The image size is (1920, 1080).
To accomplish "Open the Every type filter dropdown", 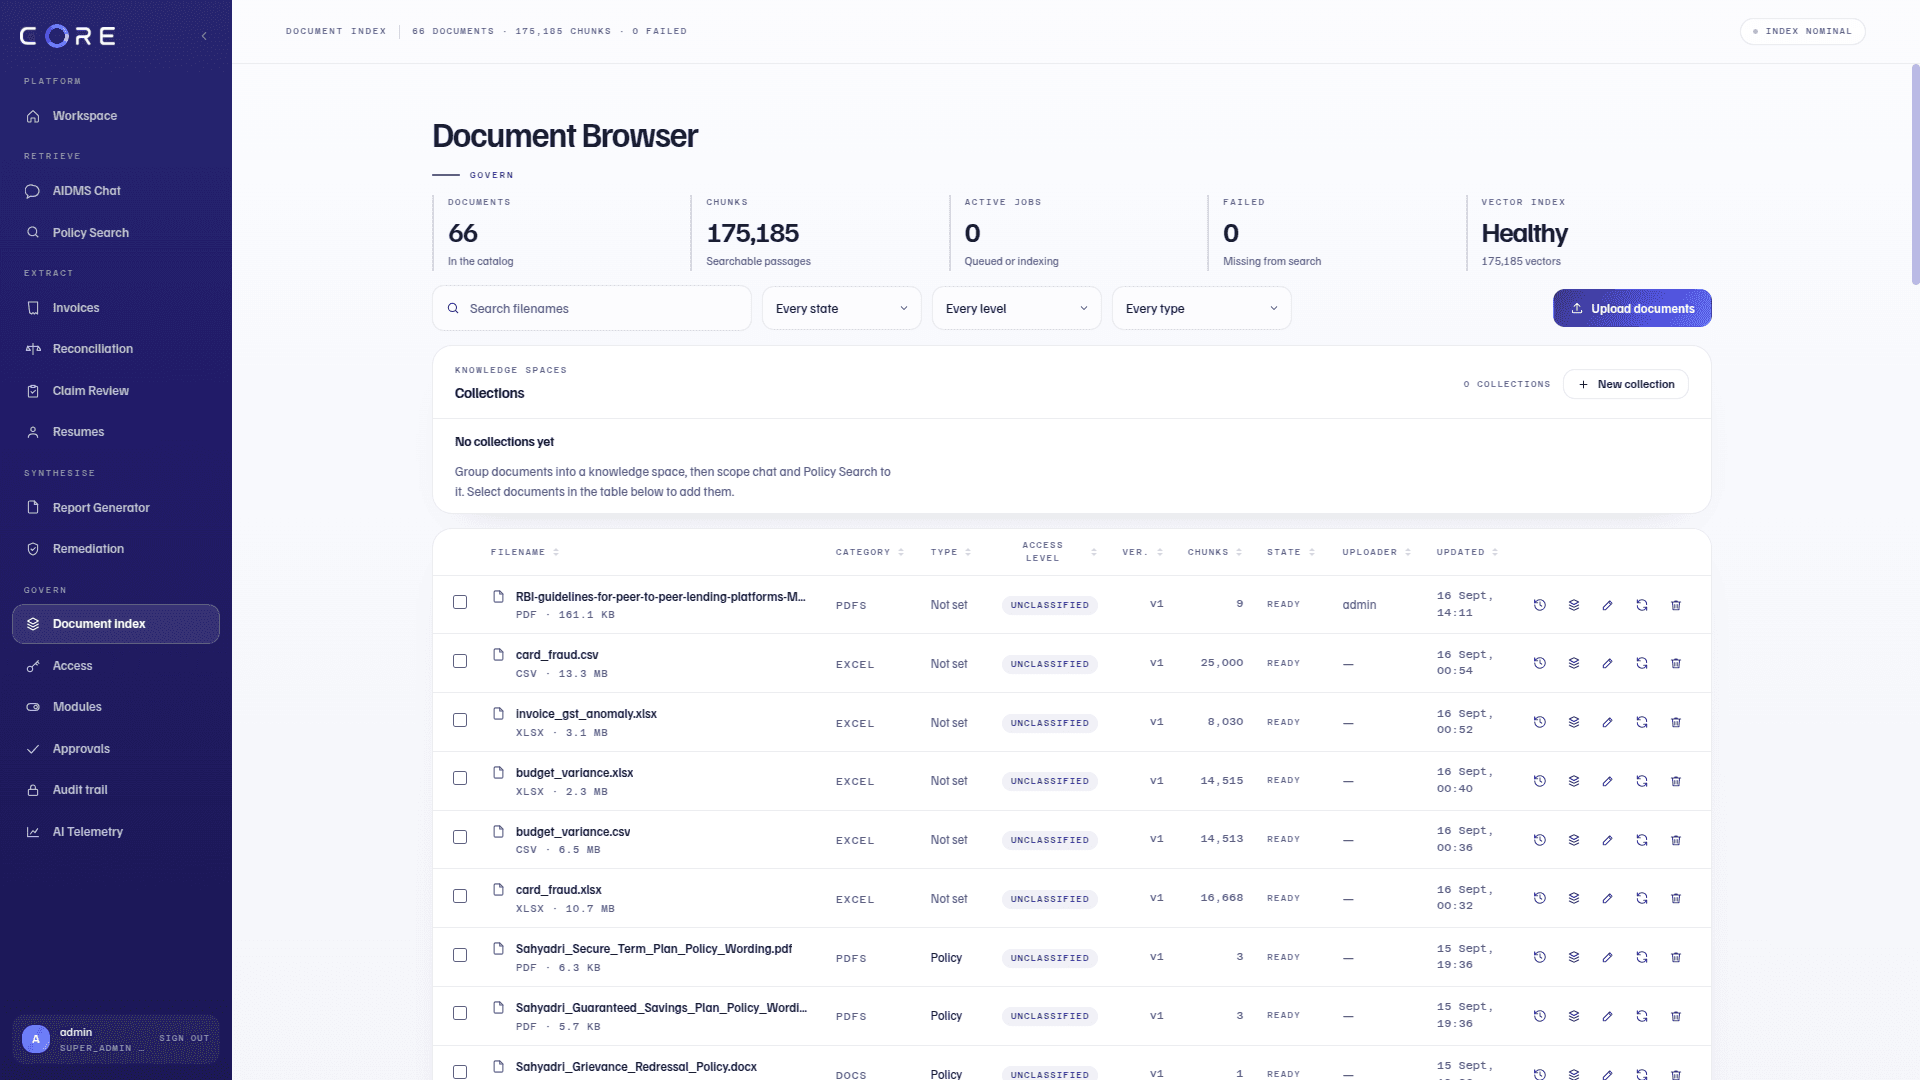I will [1201, 308].
